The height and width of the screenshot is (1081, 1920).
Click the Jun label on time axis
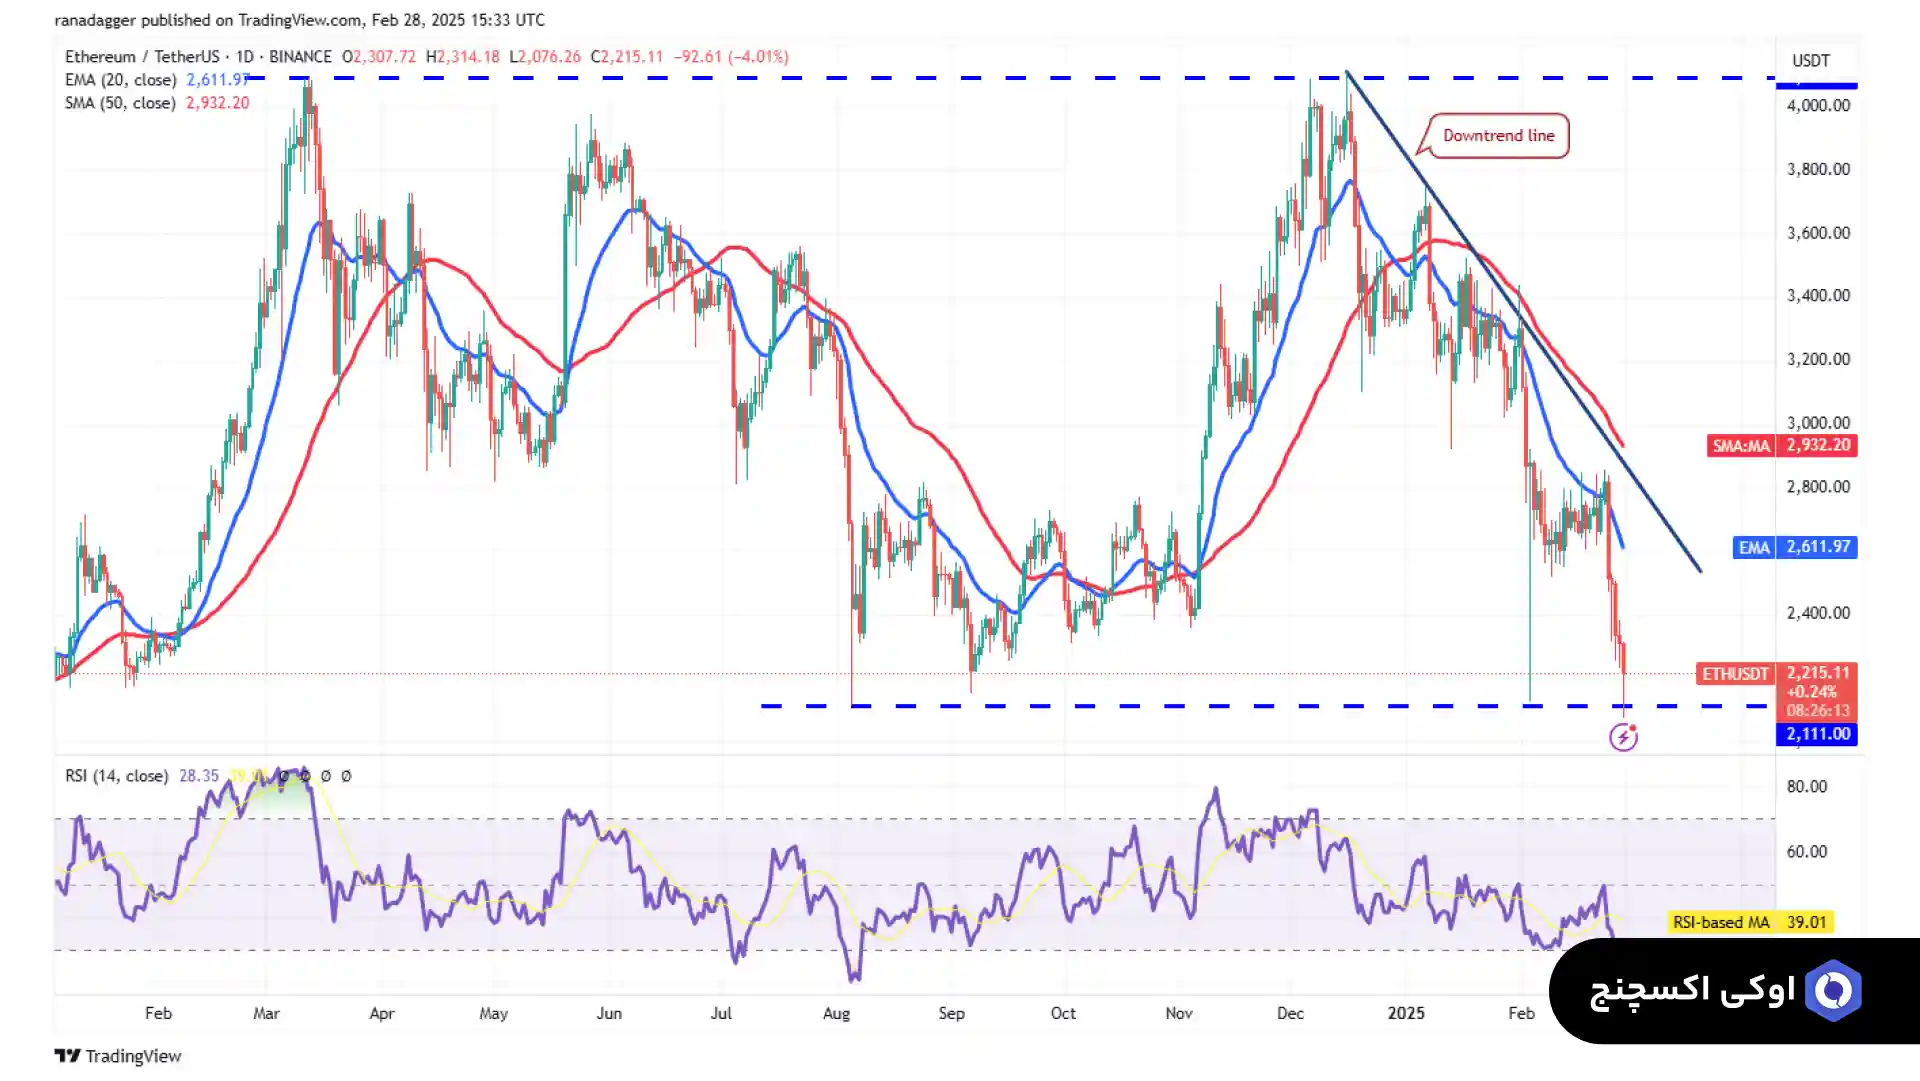[609, 1013]
